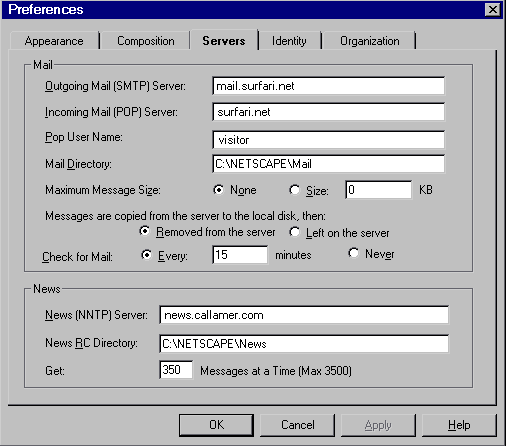Click the Outgoing Mail SMTP Server field
Viewport: 506px width, 446px height.
coord(328,86)
